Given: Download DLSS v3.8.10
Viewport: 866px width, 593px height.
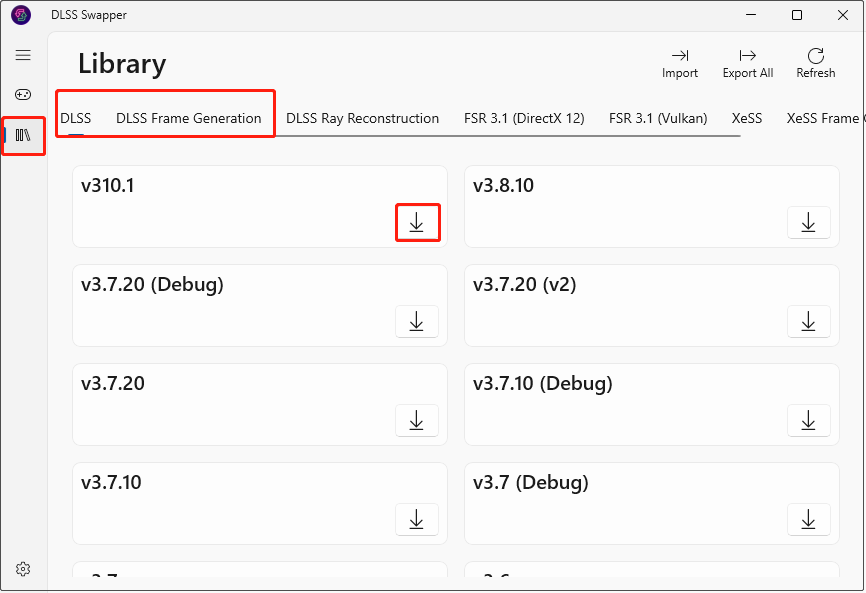Looking at the screenshot, I should pos(809,223).
